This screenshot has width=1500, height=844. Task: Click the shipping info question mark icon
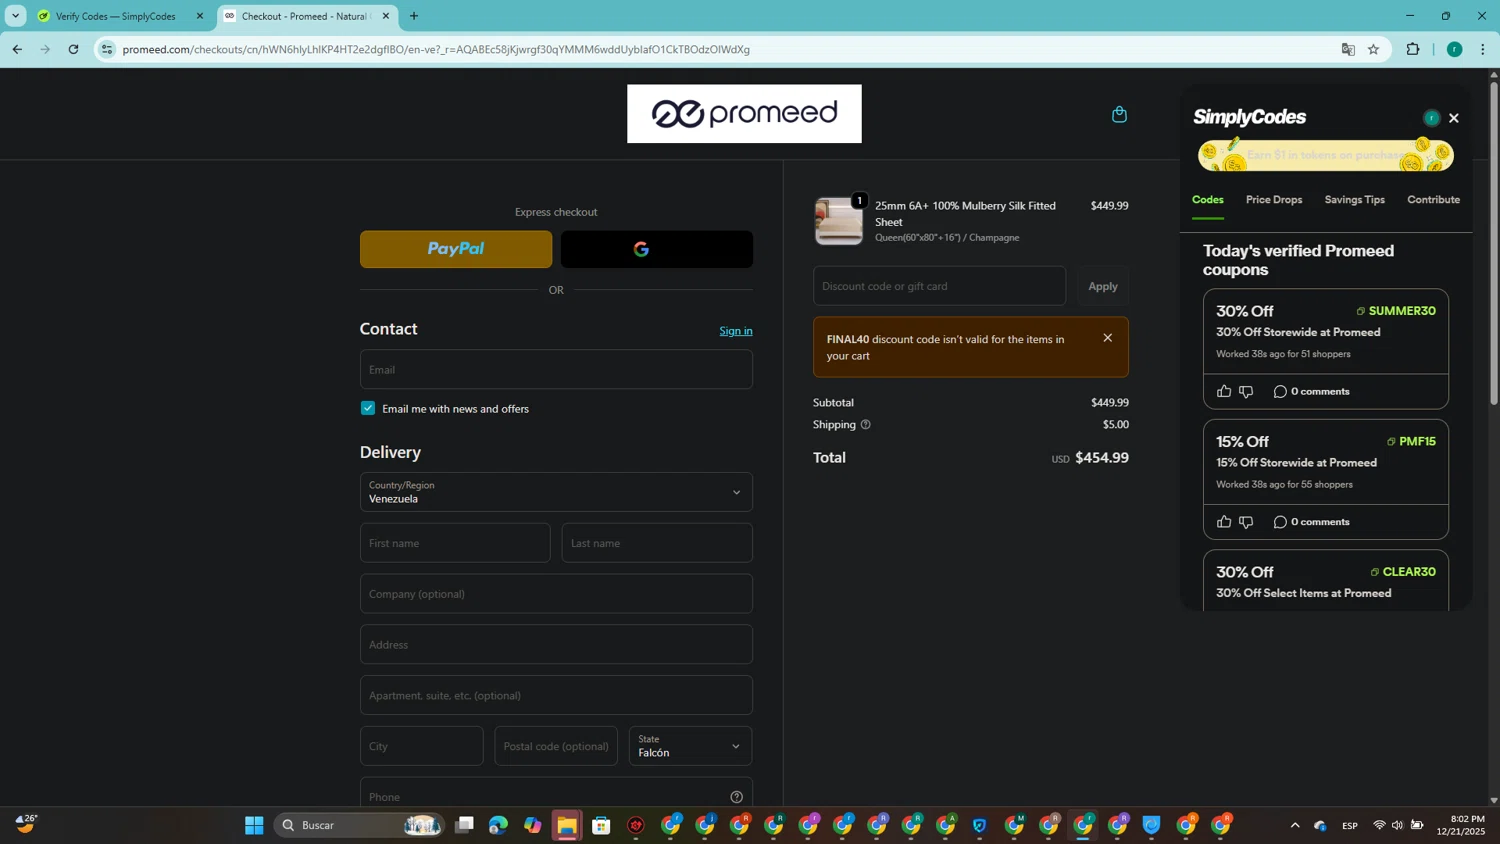click(x=866, y=425)
